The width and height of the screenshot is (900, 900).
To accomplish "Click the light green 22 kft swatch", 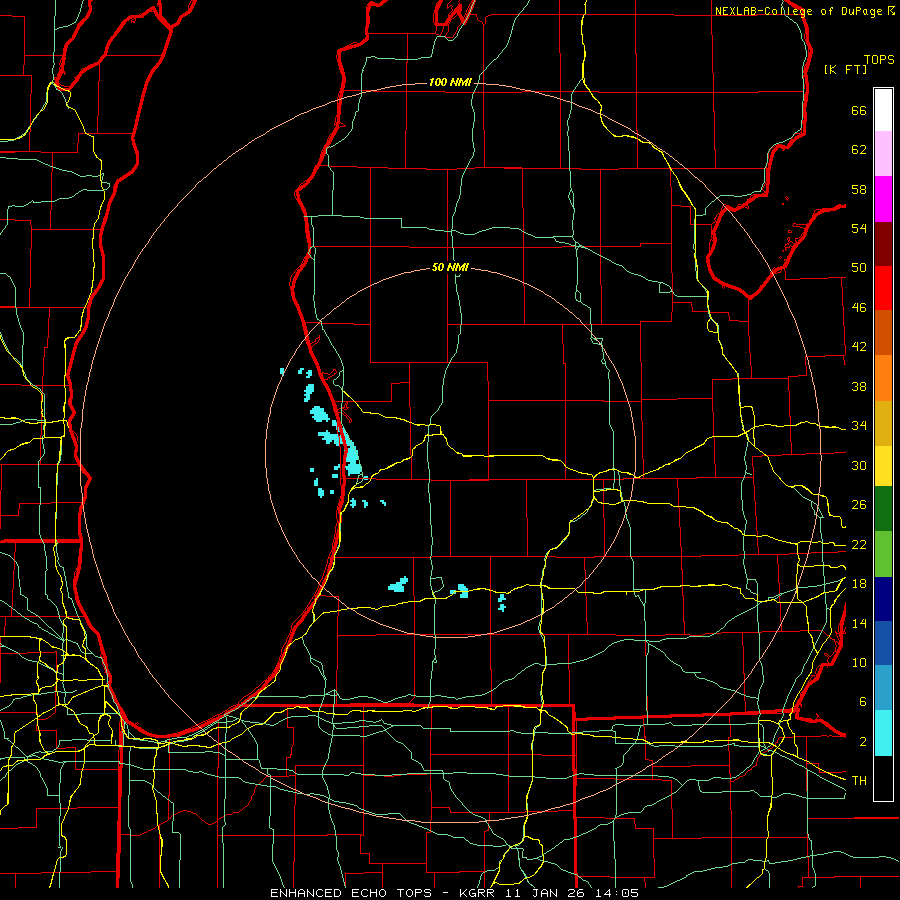I will (883, 554).
